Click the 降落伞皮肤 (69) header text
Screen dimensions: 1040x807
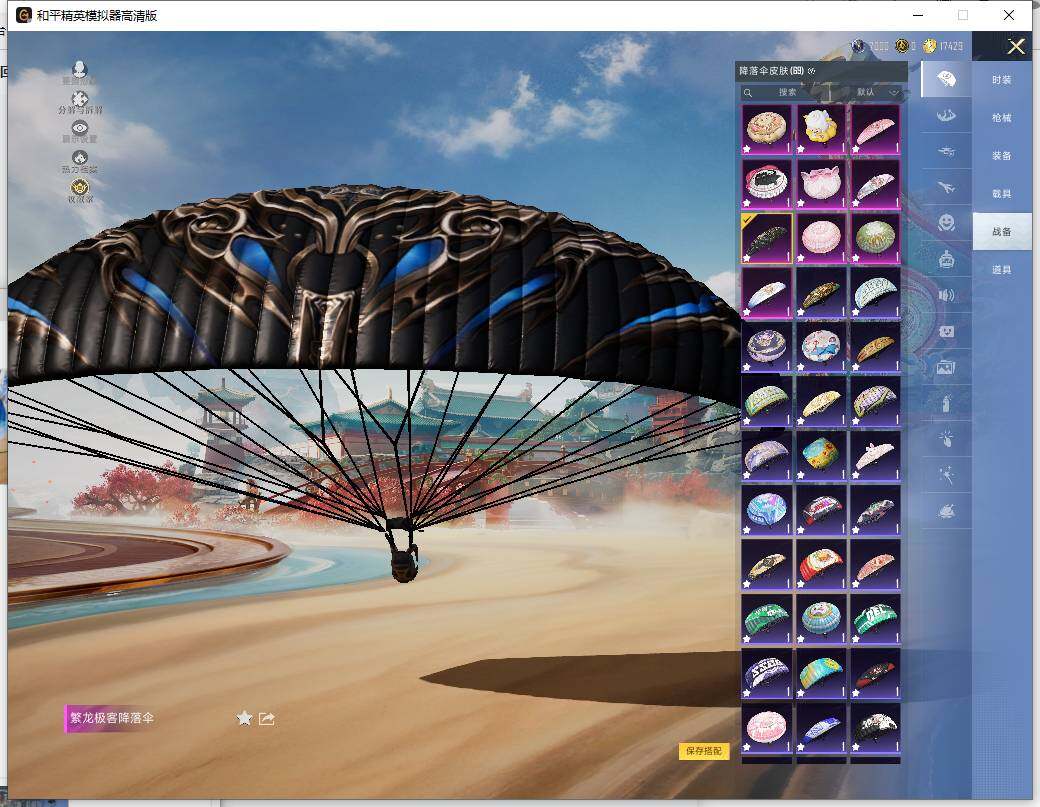click(771, 71)
